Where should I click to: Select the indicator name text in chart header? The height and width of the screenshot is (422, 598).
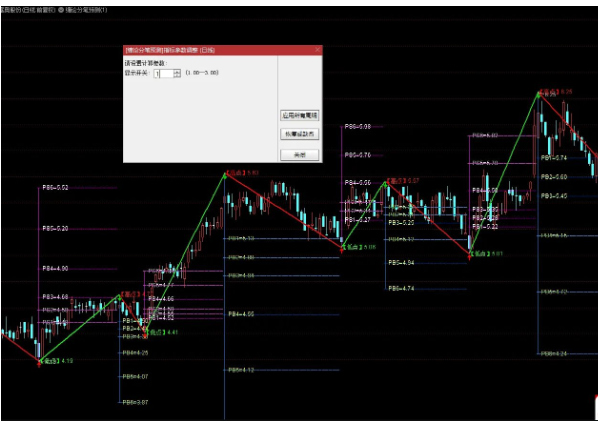(x=87, y=10)
